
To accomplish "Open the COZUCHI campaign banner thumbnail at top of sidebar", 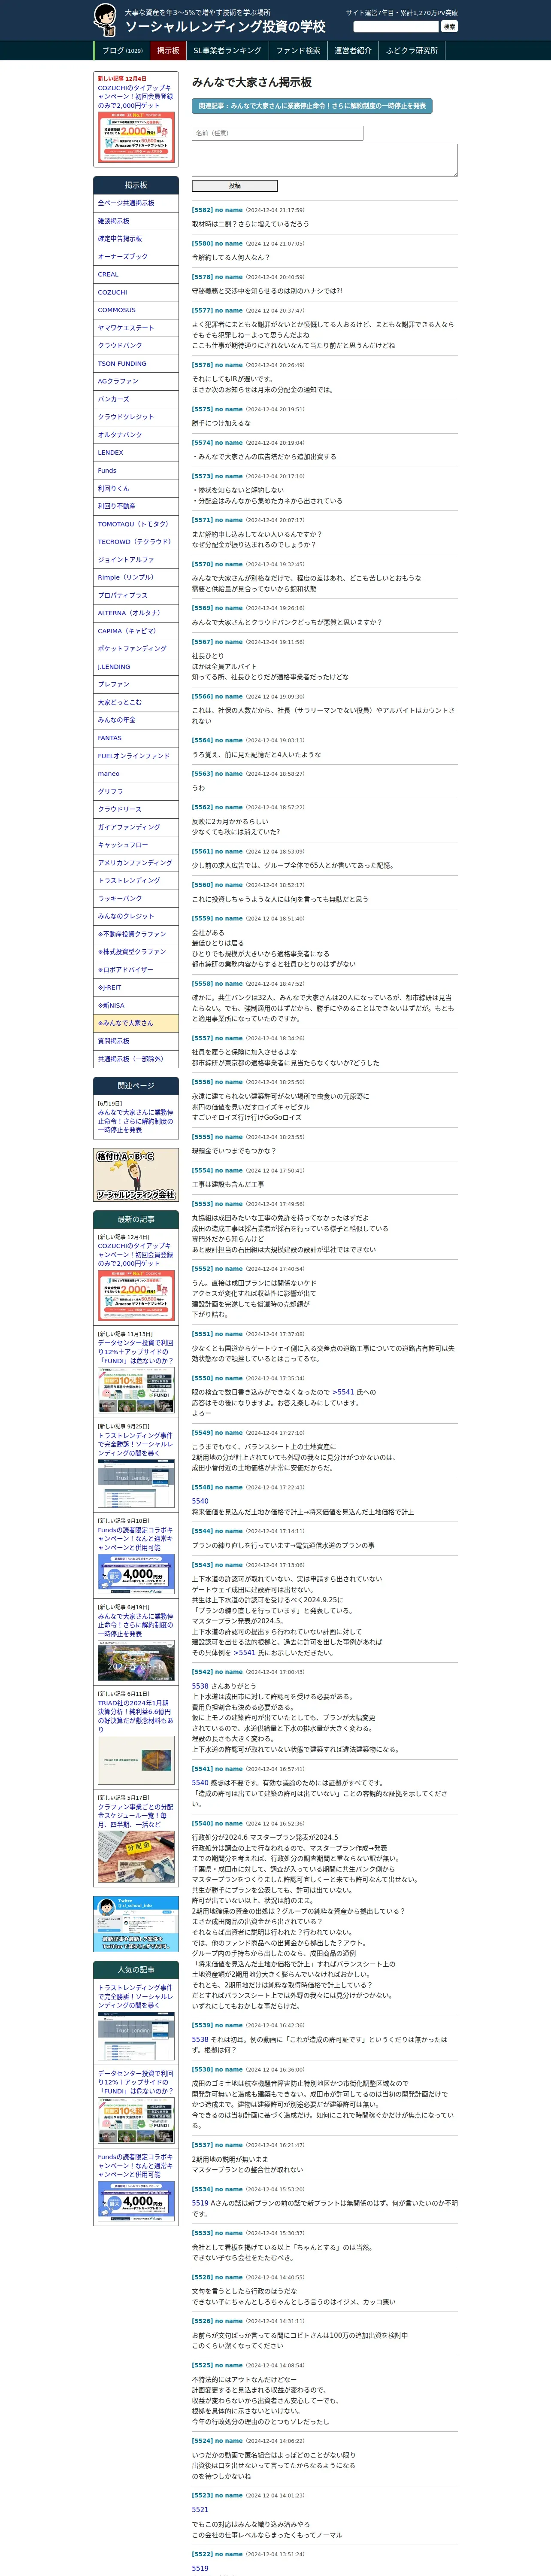I will pos(136,137).
